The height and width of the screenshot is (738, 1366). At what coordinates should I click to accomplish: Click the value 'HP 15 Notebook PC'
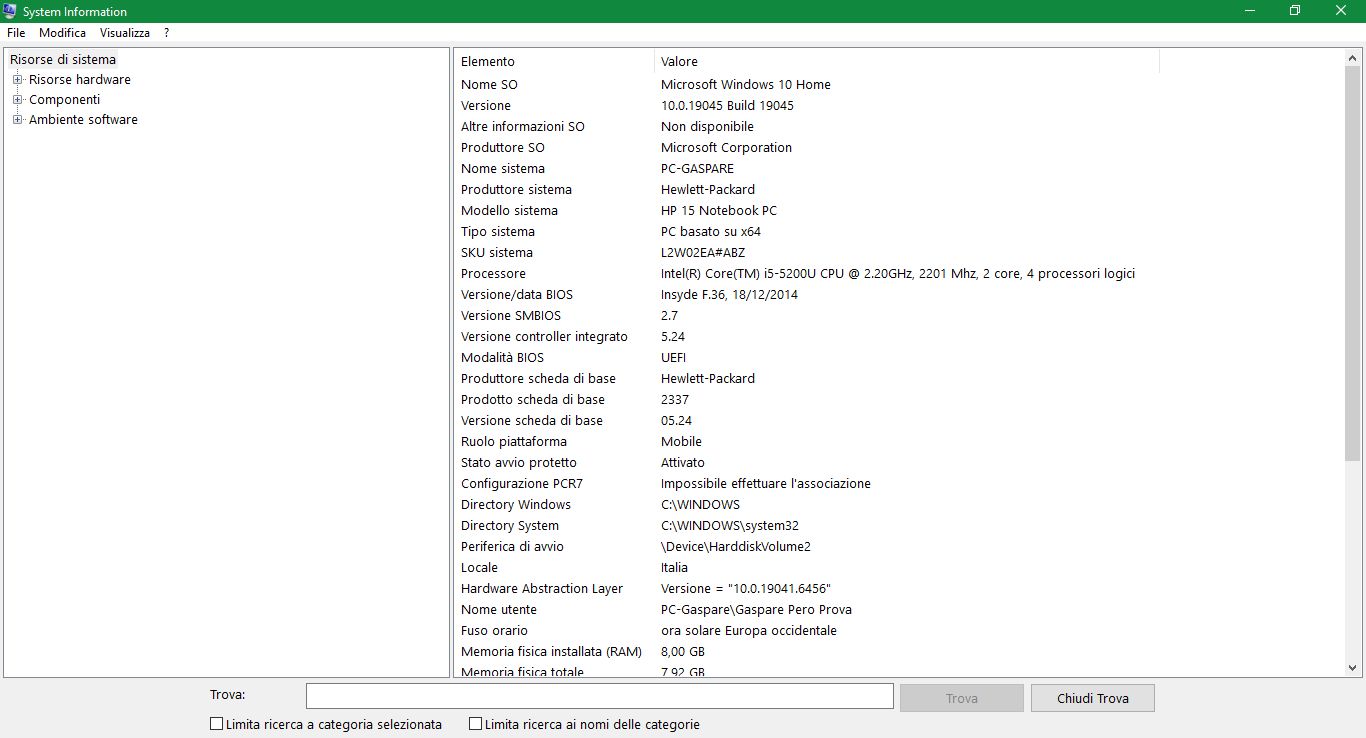pyautogui.click(x=719, y=211)
